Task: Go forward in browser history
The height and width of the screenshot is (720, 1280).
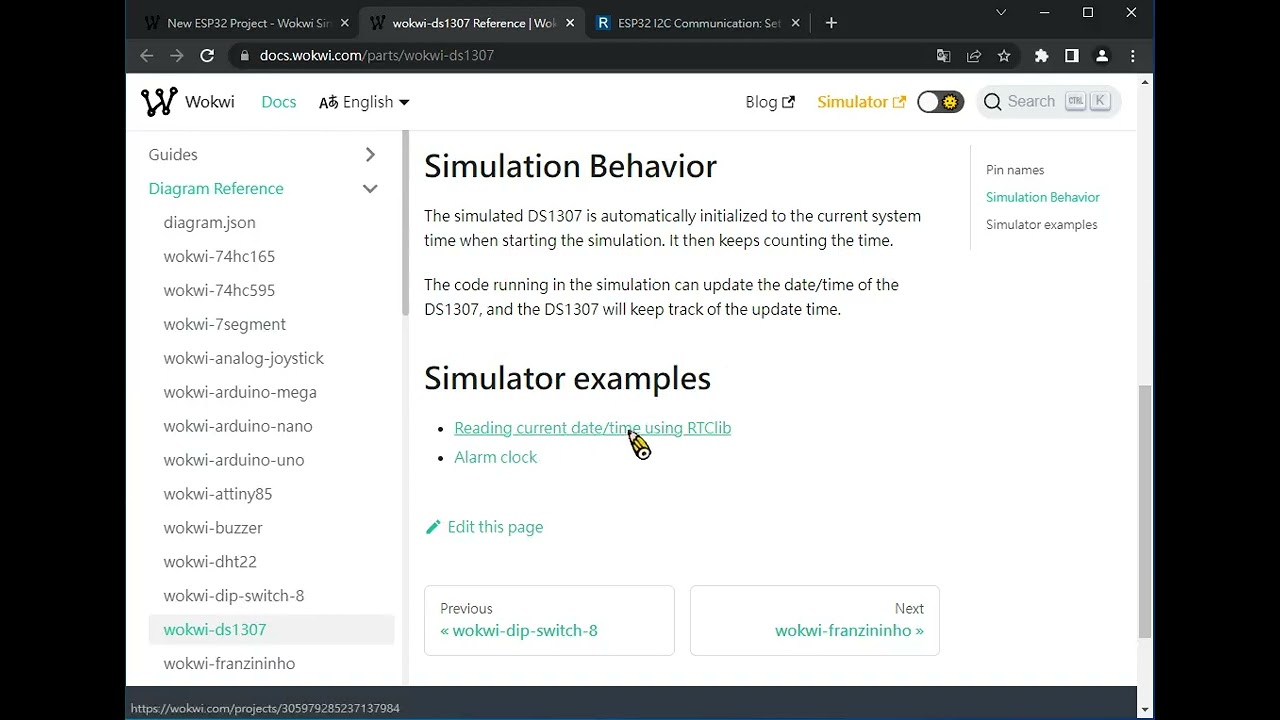Action: (177, 56)
